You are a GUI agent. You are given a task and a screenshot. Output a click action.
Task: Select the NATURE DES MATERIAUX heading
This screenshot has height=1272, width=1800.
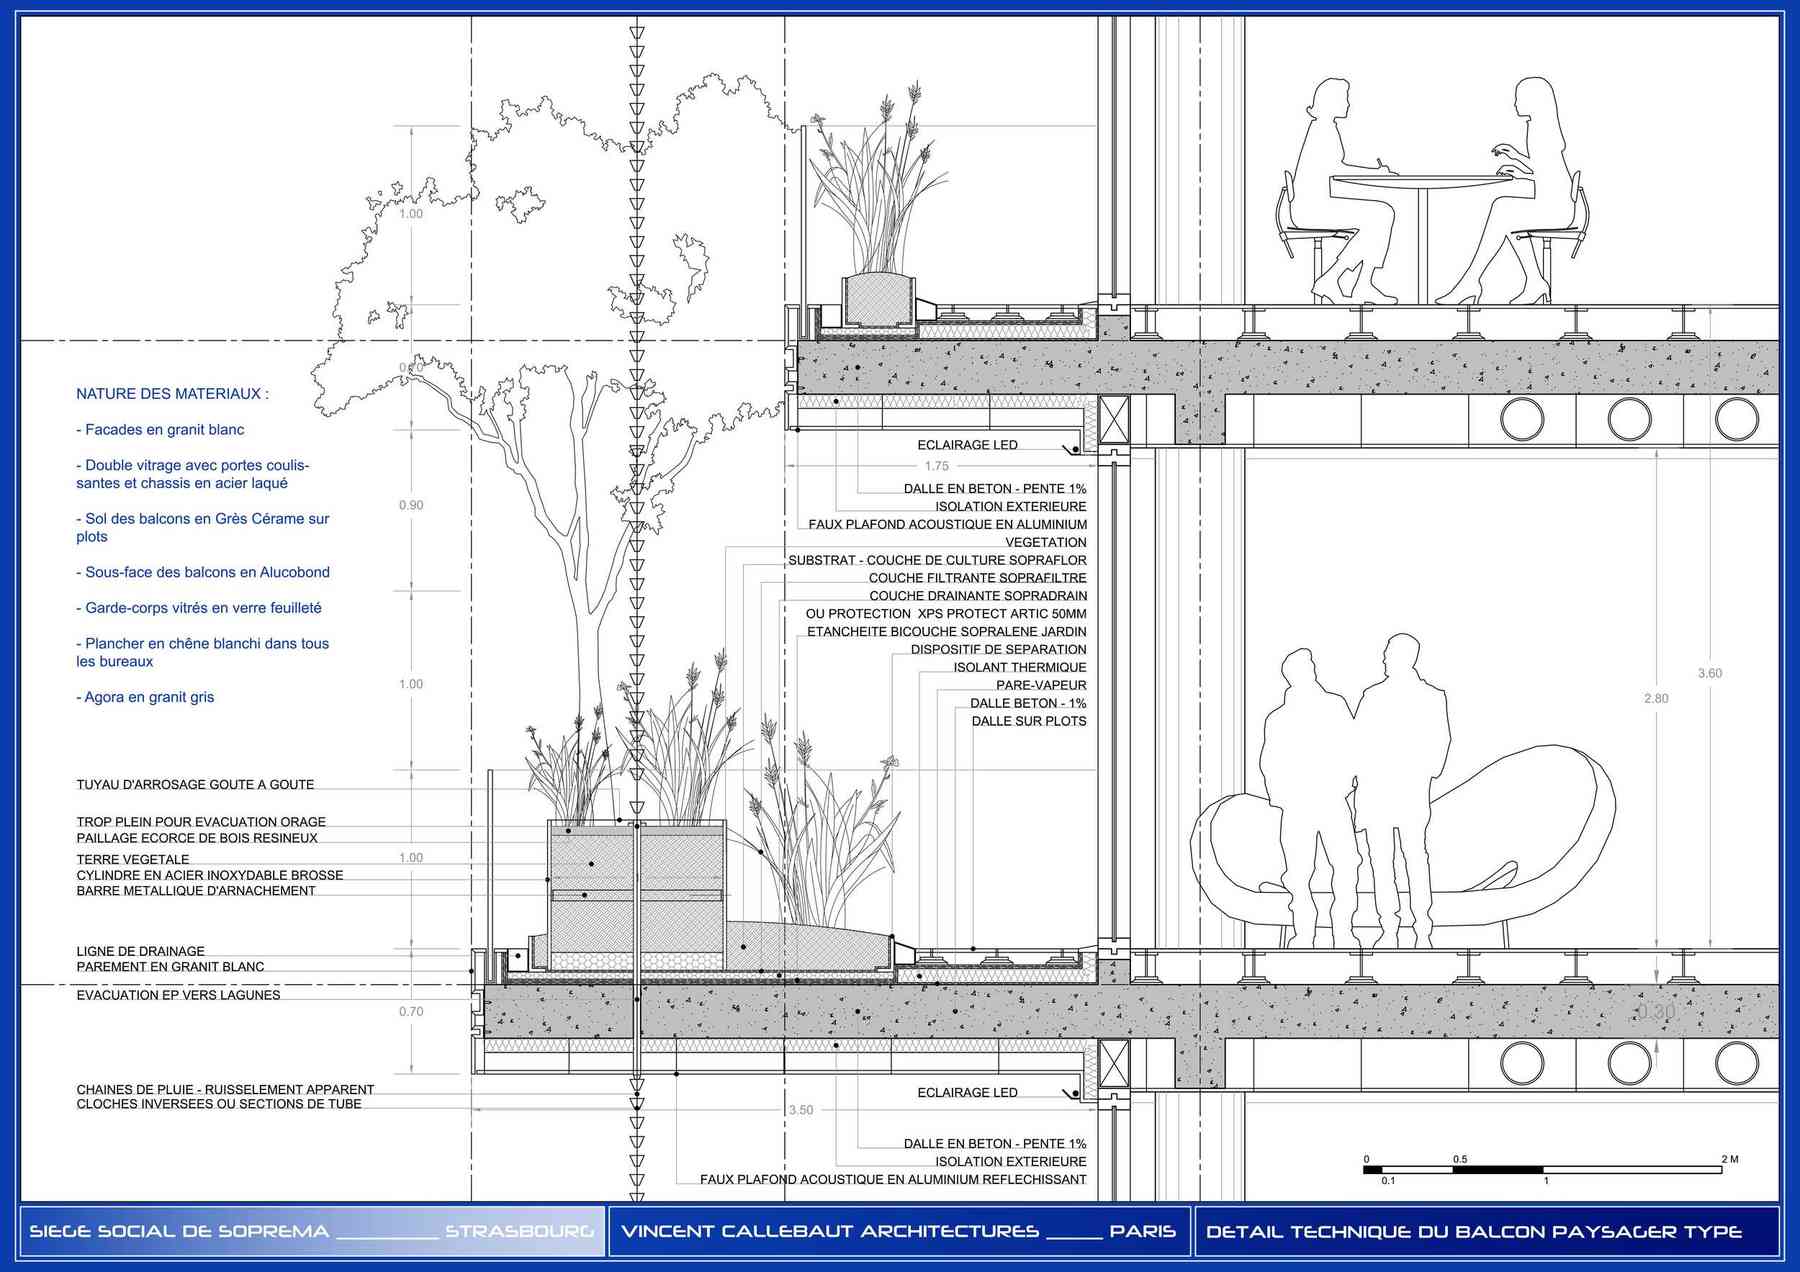tap(172, 394)
